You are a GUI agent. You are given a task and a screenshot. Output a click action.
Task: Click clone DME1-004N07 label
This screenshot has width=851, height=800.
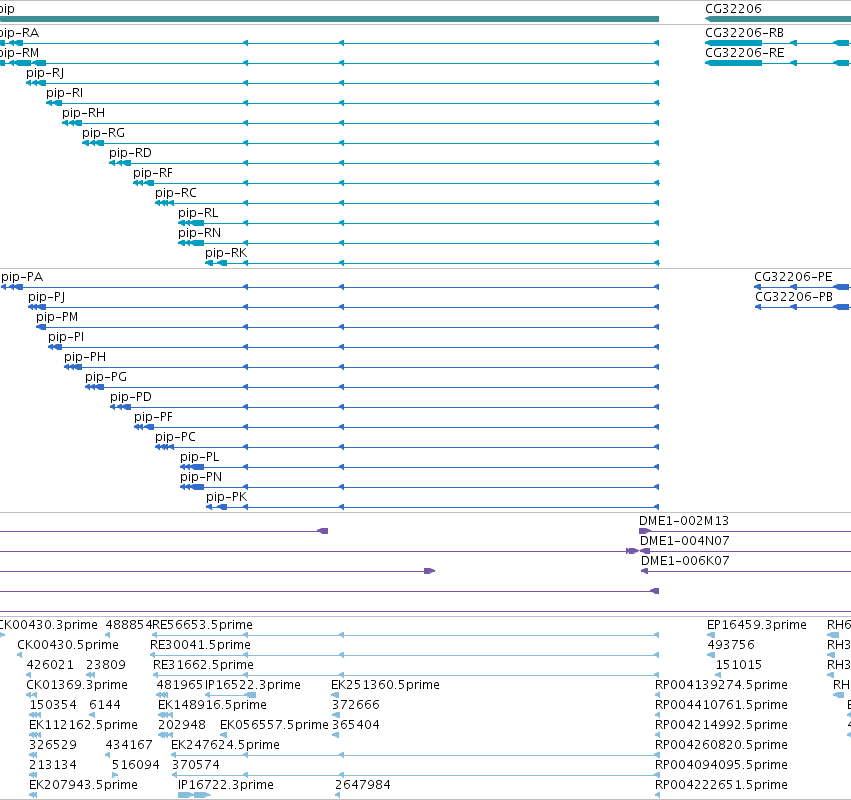click(685, 541)
